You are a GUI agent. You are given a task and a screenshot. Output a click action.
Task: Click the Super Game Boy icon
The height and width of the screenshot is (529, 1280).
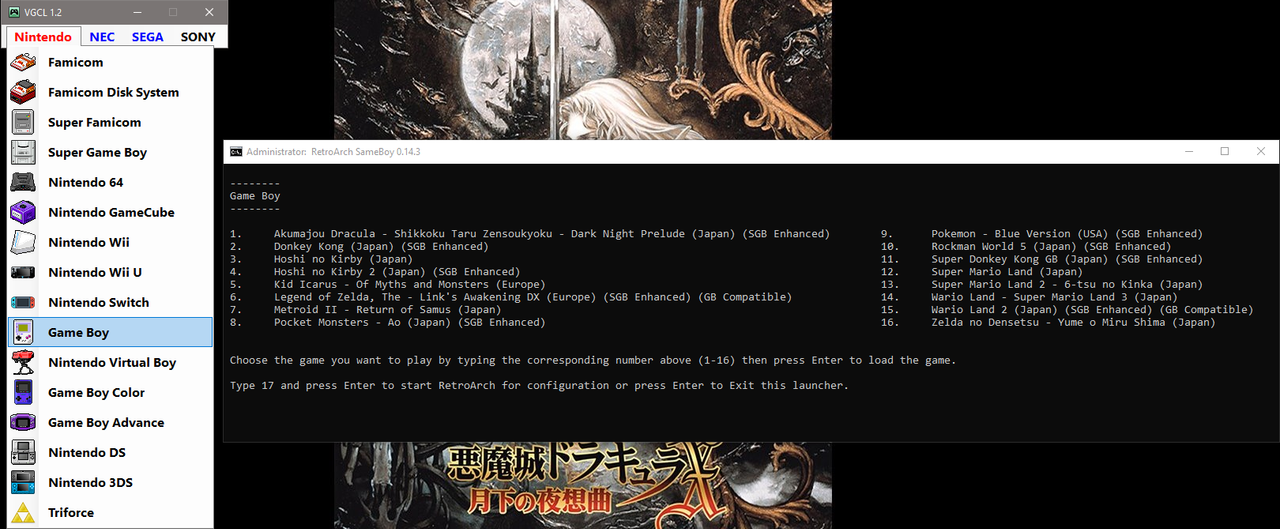23,152
